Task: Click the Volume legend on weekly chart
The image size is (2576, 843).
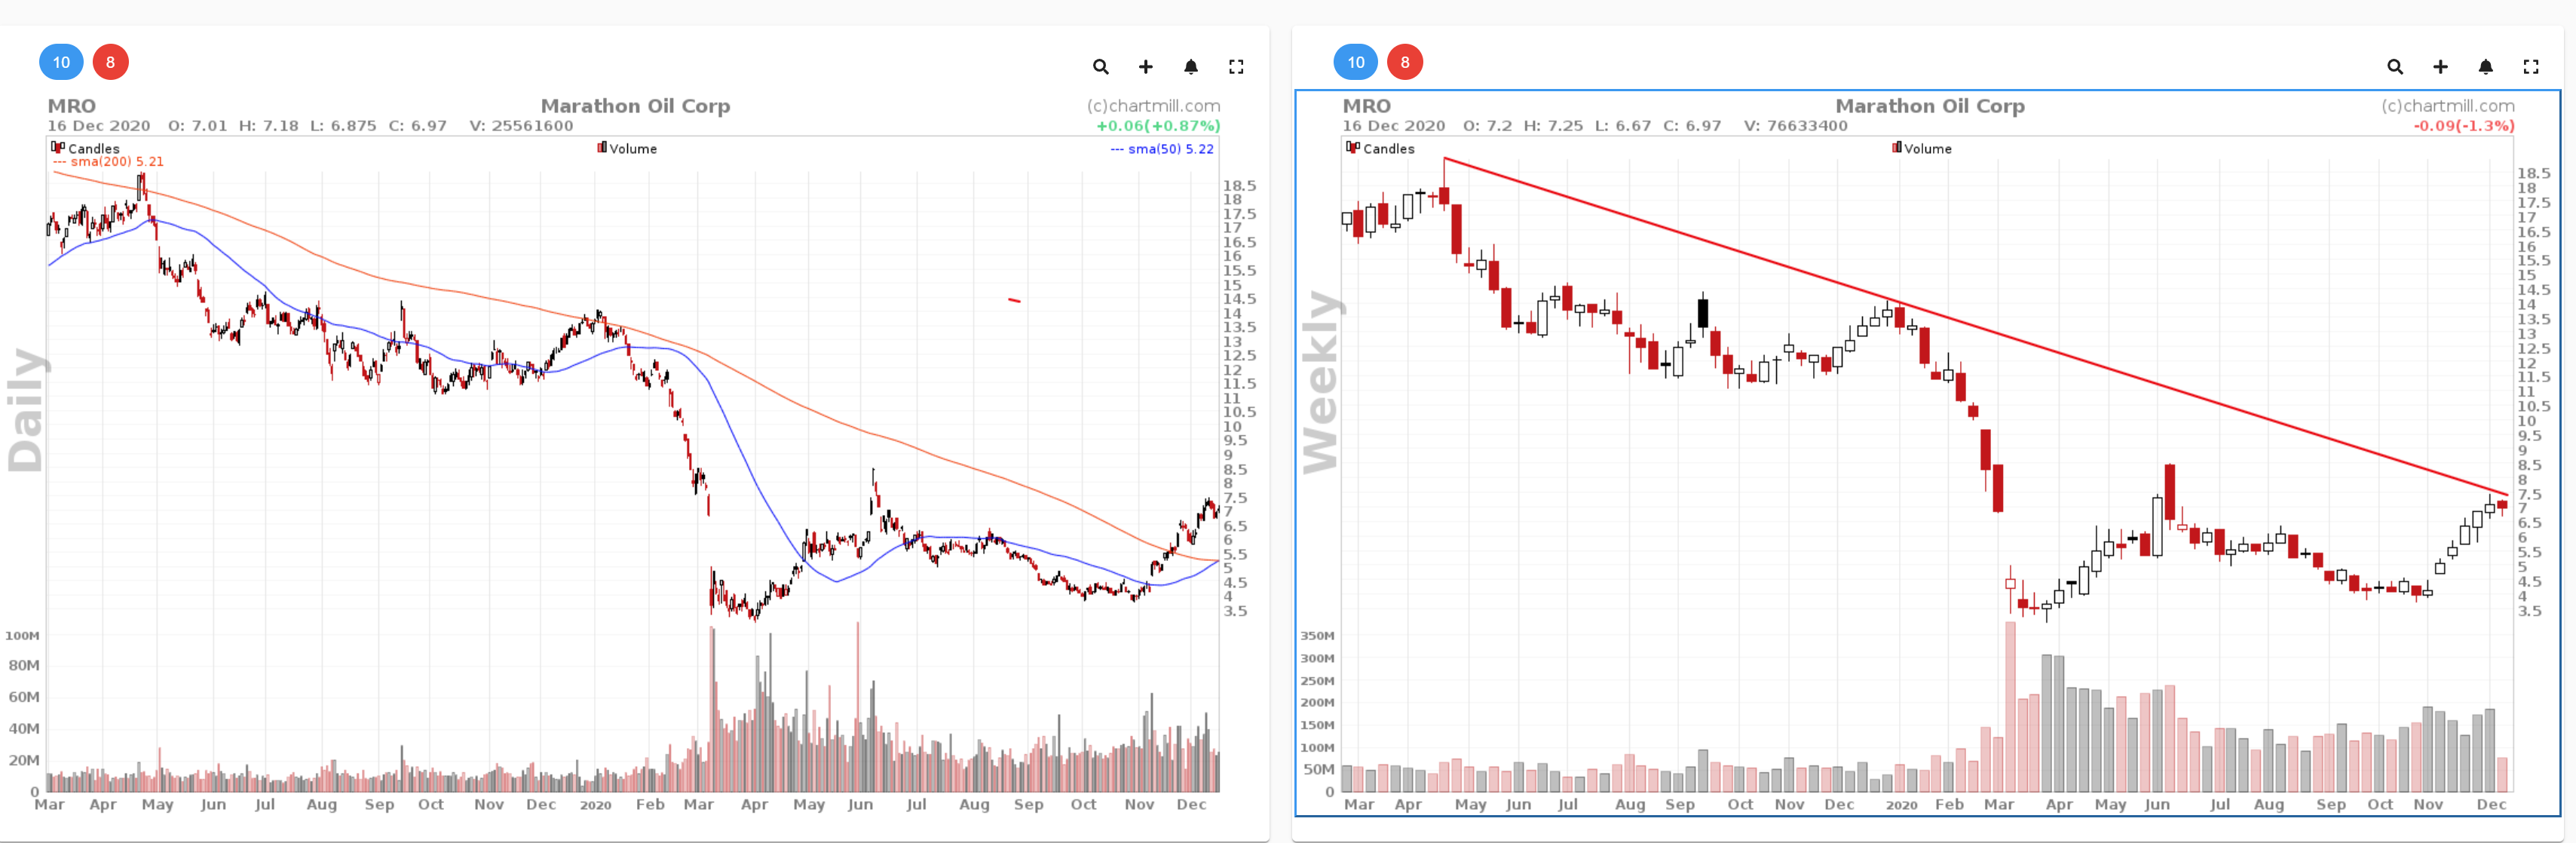Action: [x=1922, y=148]
